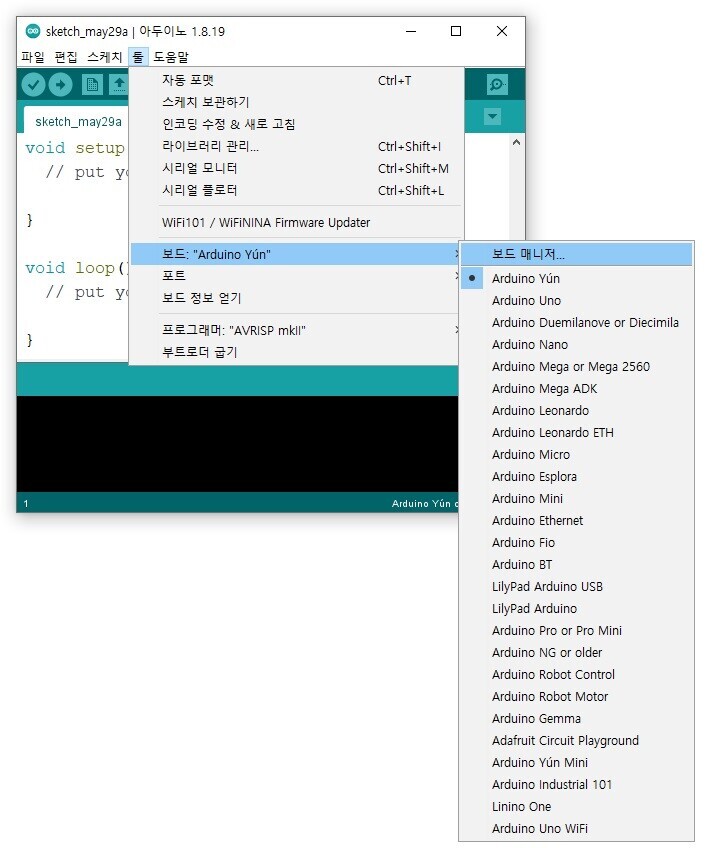Select Arduino Mega ADK board

tap(577, 389)
